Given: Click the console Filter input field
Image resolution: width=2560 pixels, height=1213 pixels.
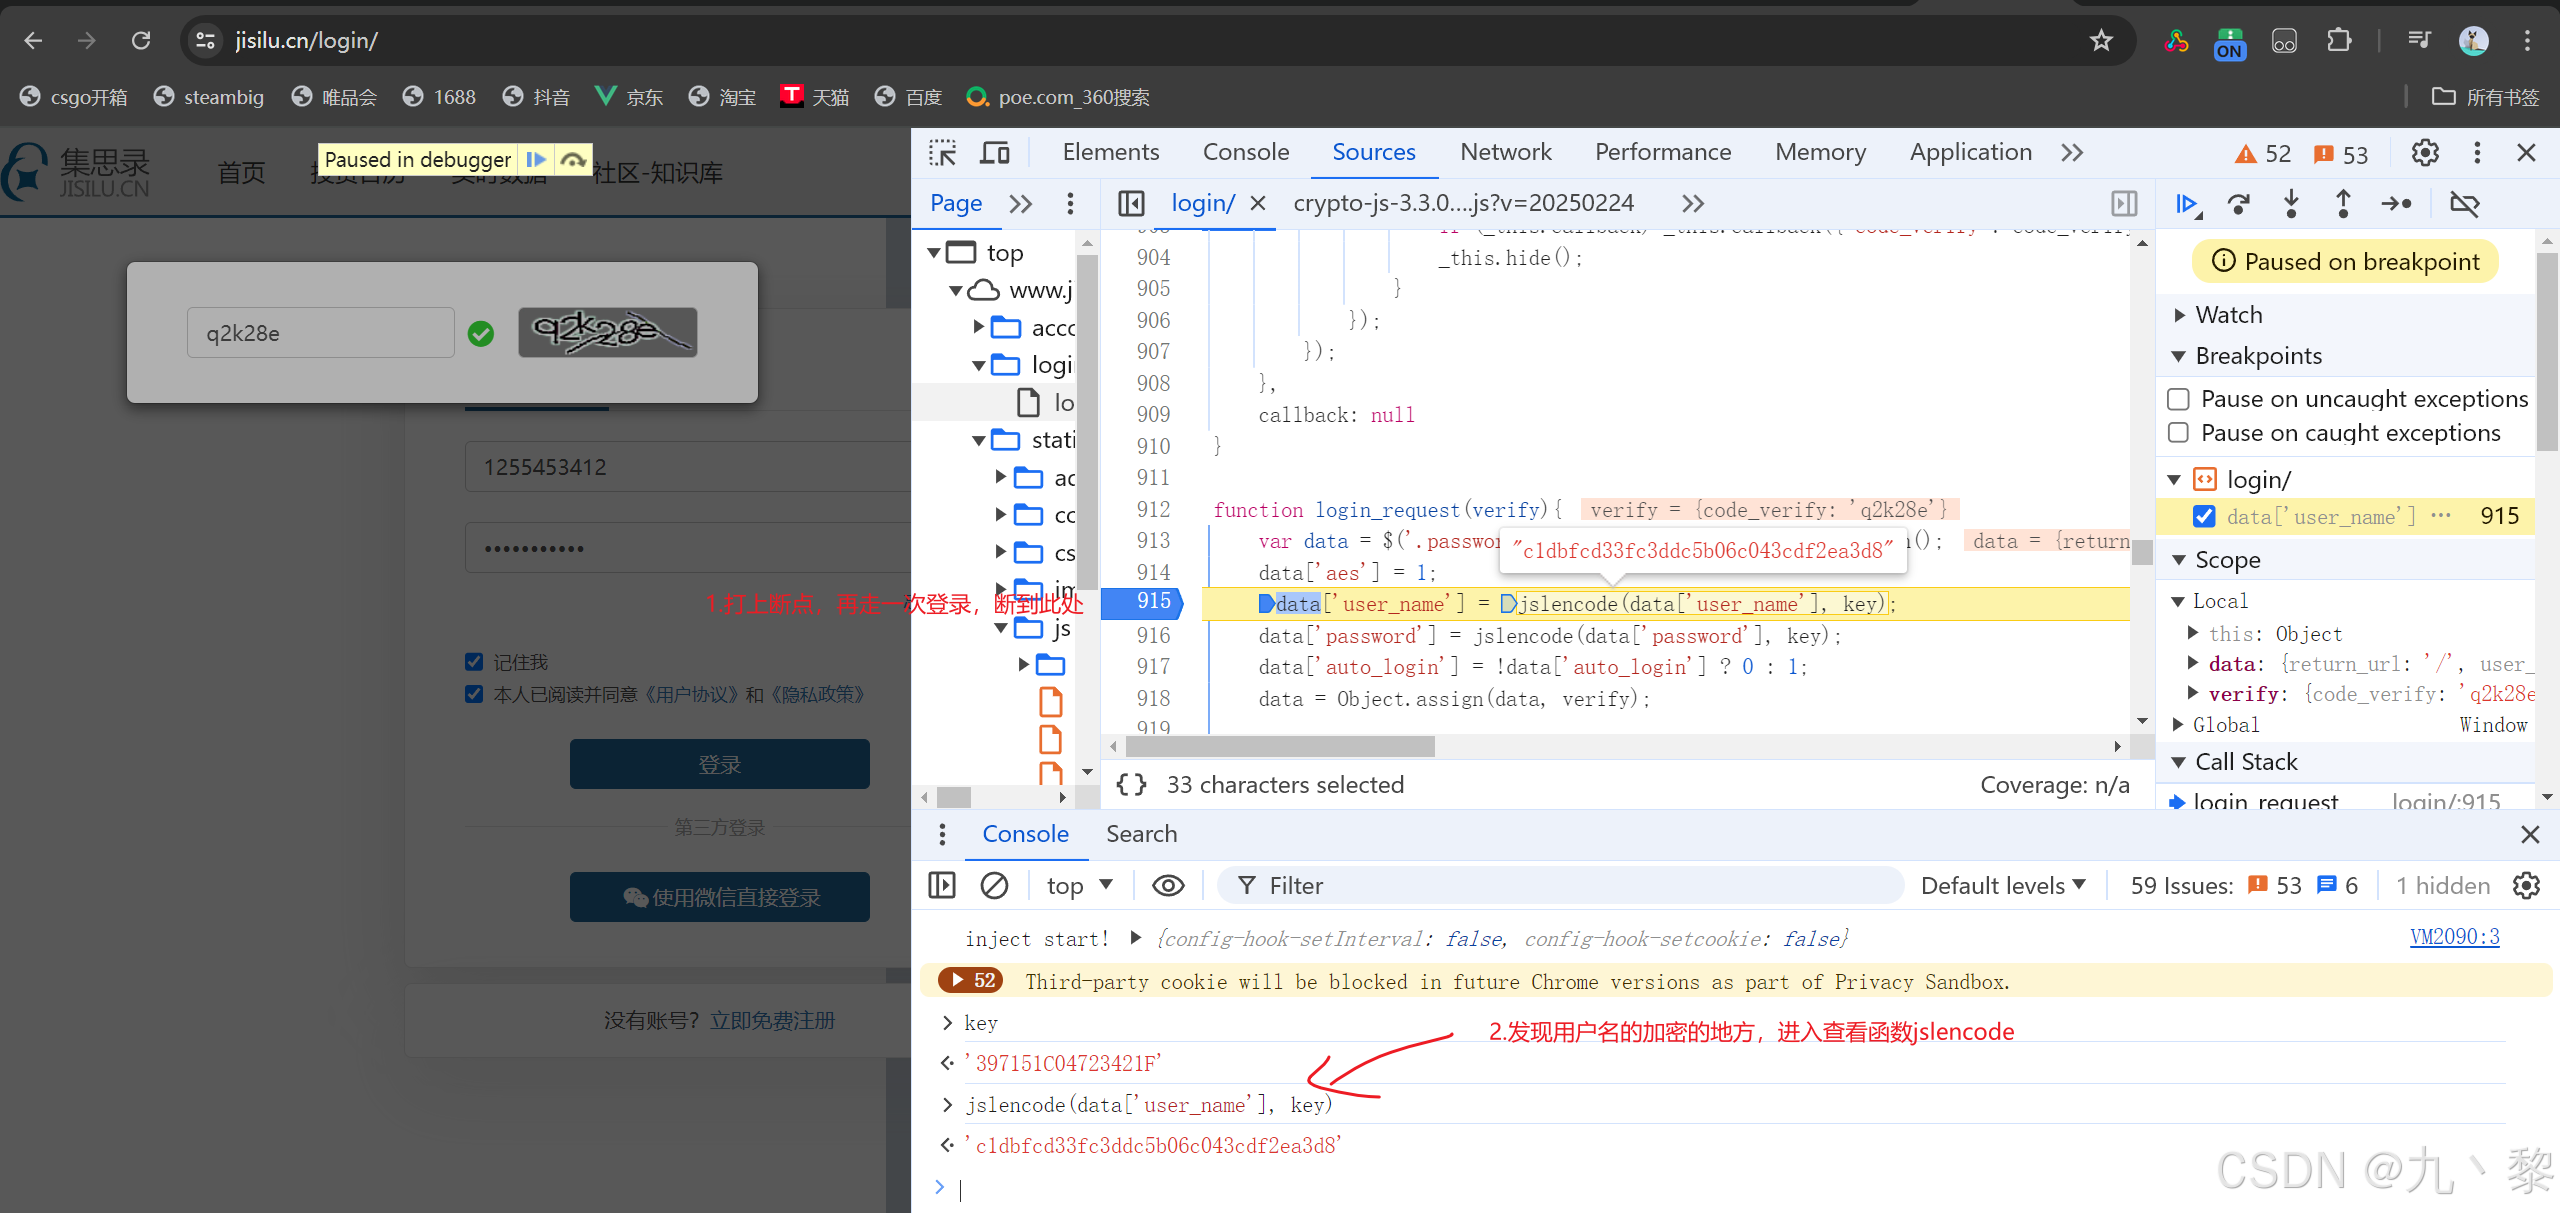Looking at the screenshot, I should (1560, 886).
